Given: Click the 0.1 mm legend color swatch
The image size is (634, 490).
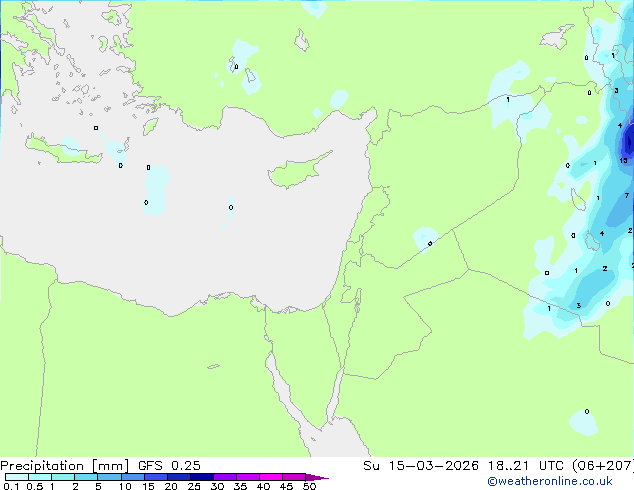Looking at the screenshot, I should (17, 477).
